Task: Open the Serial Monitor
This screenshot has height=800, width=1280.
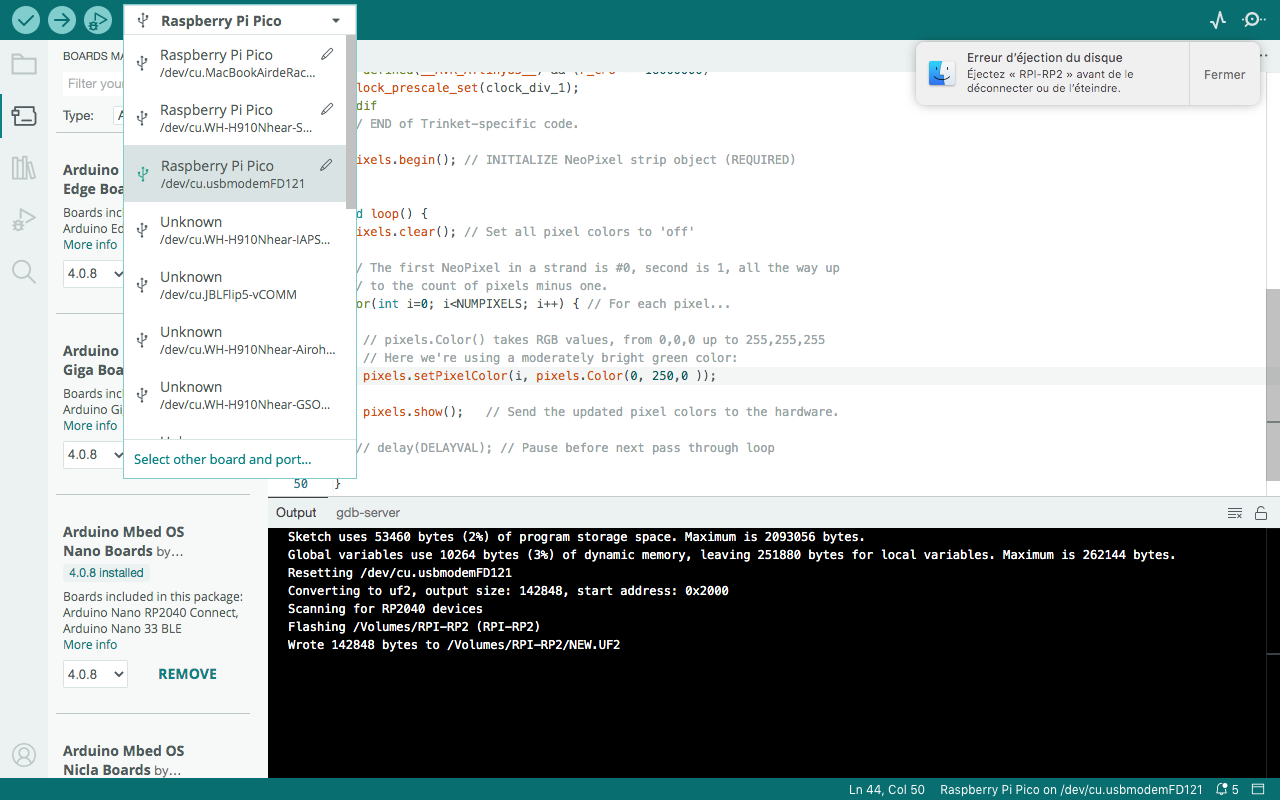Action: 1253,19
